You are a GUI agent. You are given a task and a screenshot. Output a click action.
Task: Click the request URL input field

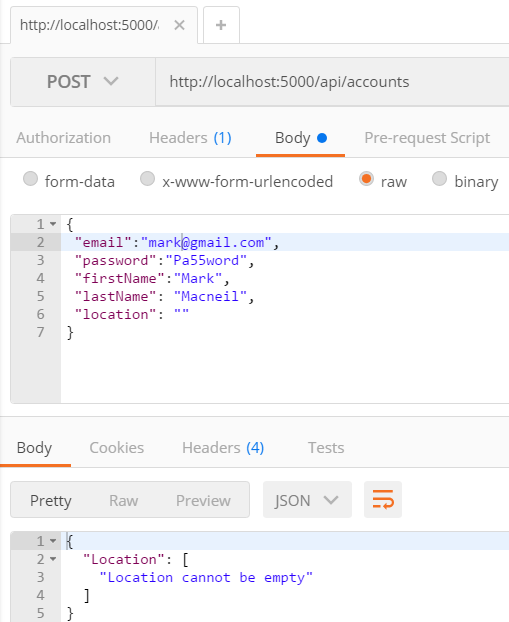click(332, 82)
